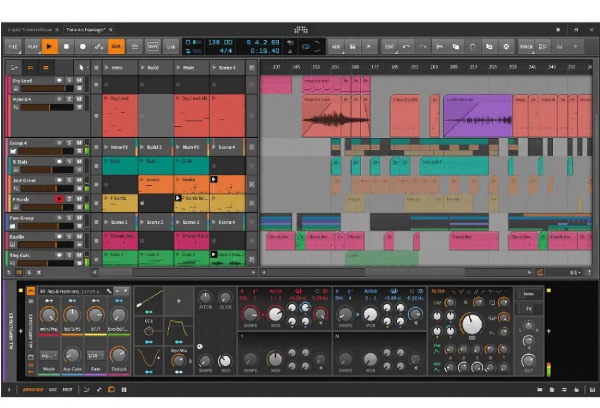Click the delete circle-x icon
600x408 pixels.
pos(506,47)
